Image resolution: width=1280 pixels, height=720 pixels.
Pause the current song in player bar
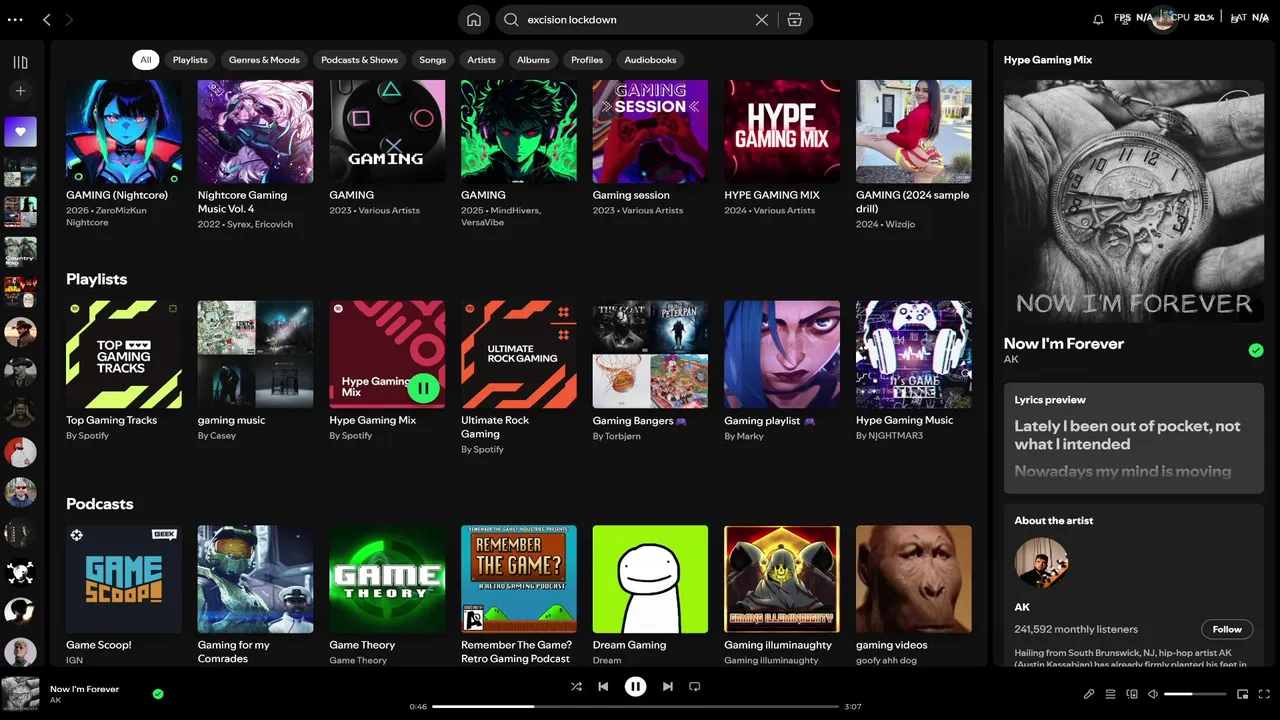(635, 687)
